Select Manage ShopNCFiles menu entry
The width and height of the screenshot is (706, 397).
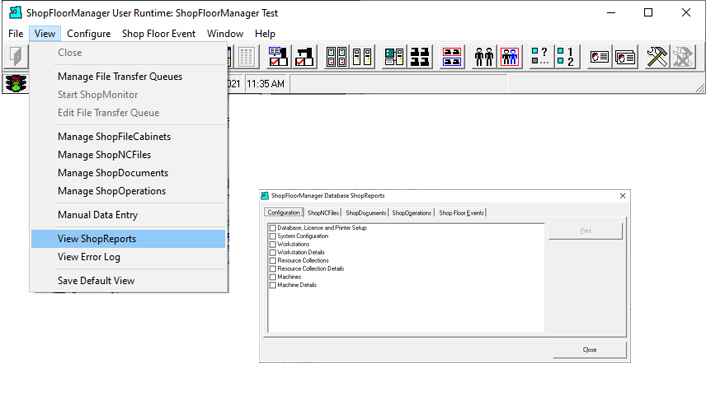(128, 154)
